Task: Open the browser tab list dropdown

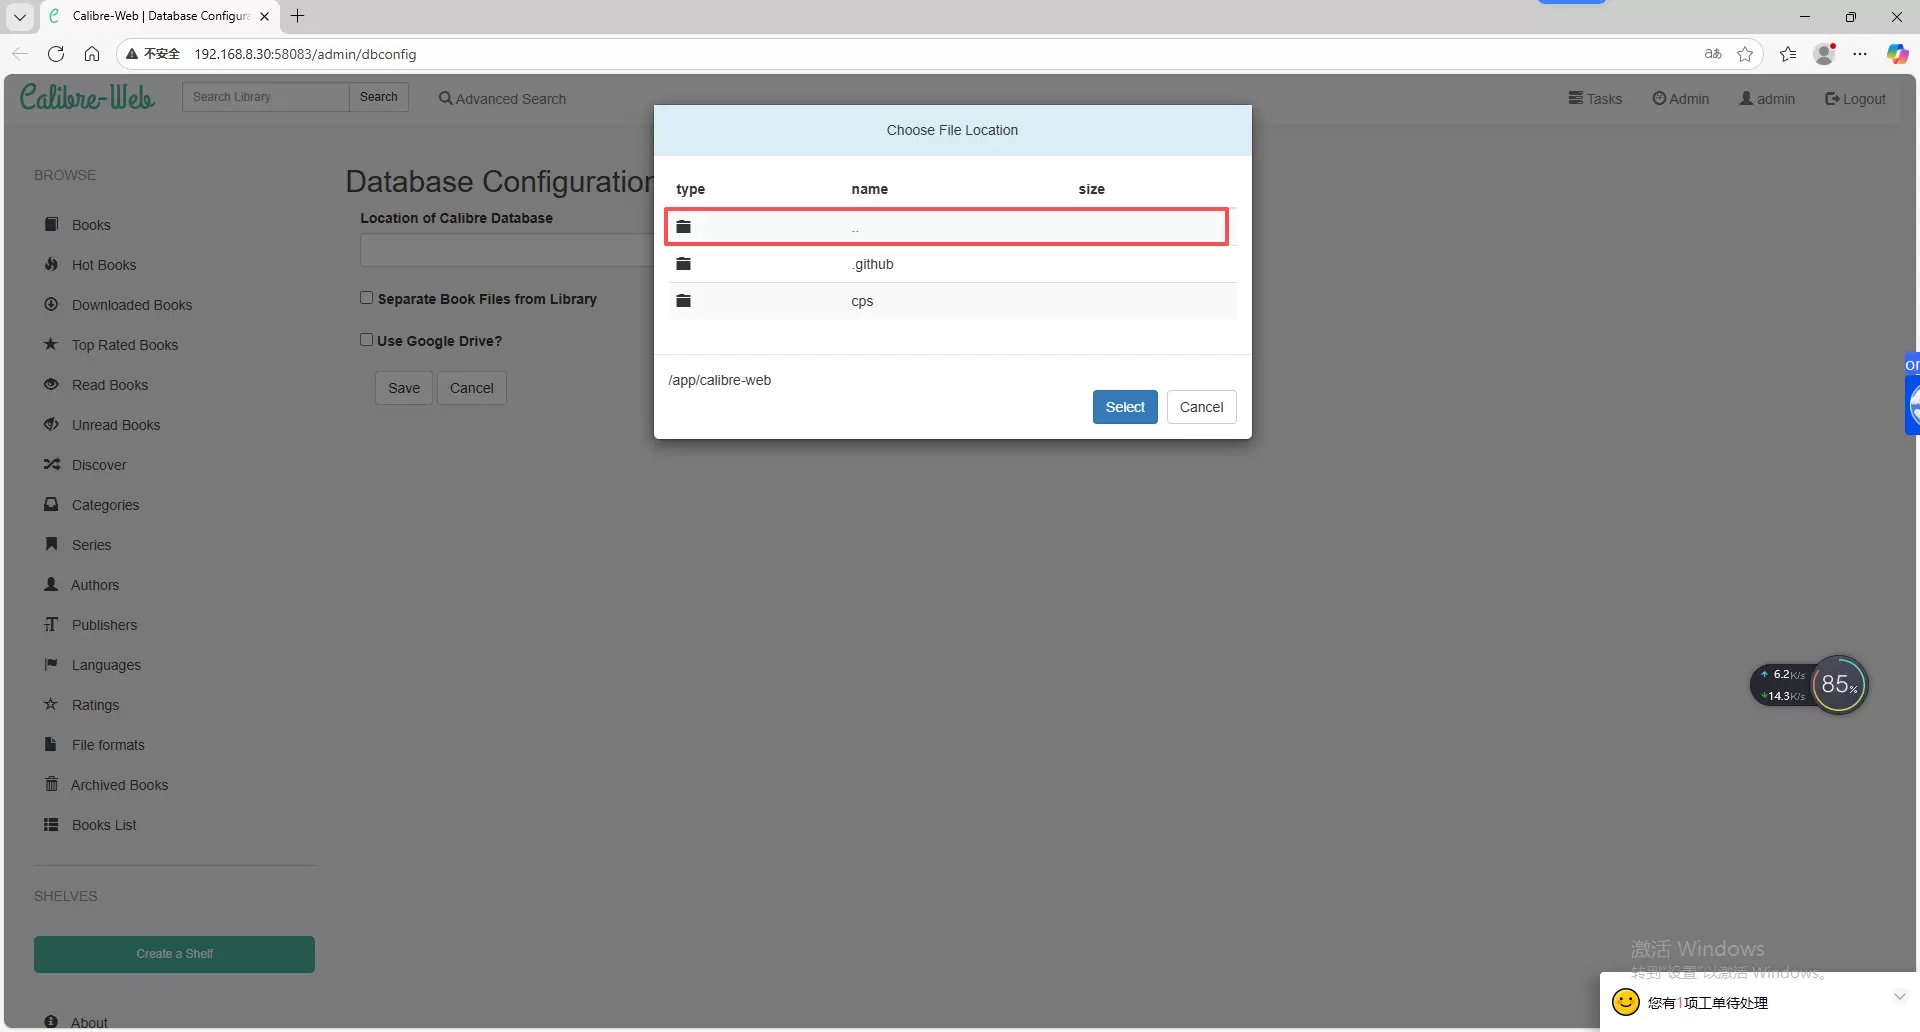Action: click(x=20, y=16)
